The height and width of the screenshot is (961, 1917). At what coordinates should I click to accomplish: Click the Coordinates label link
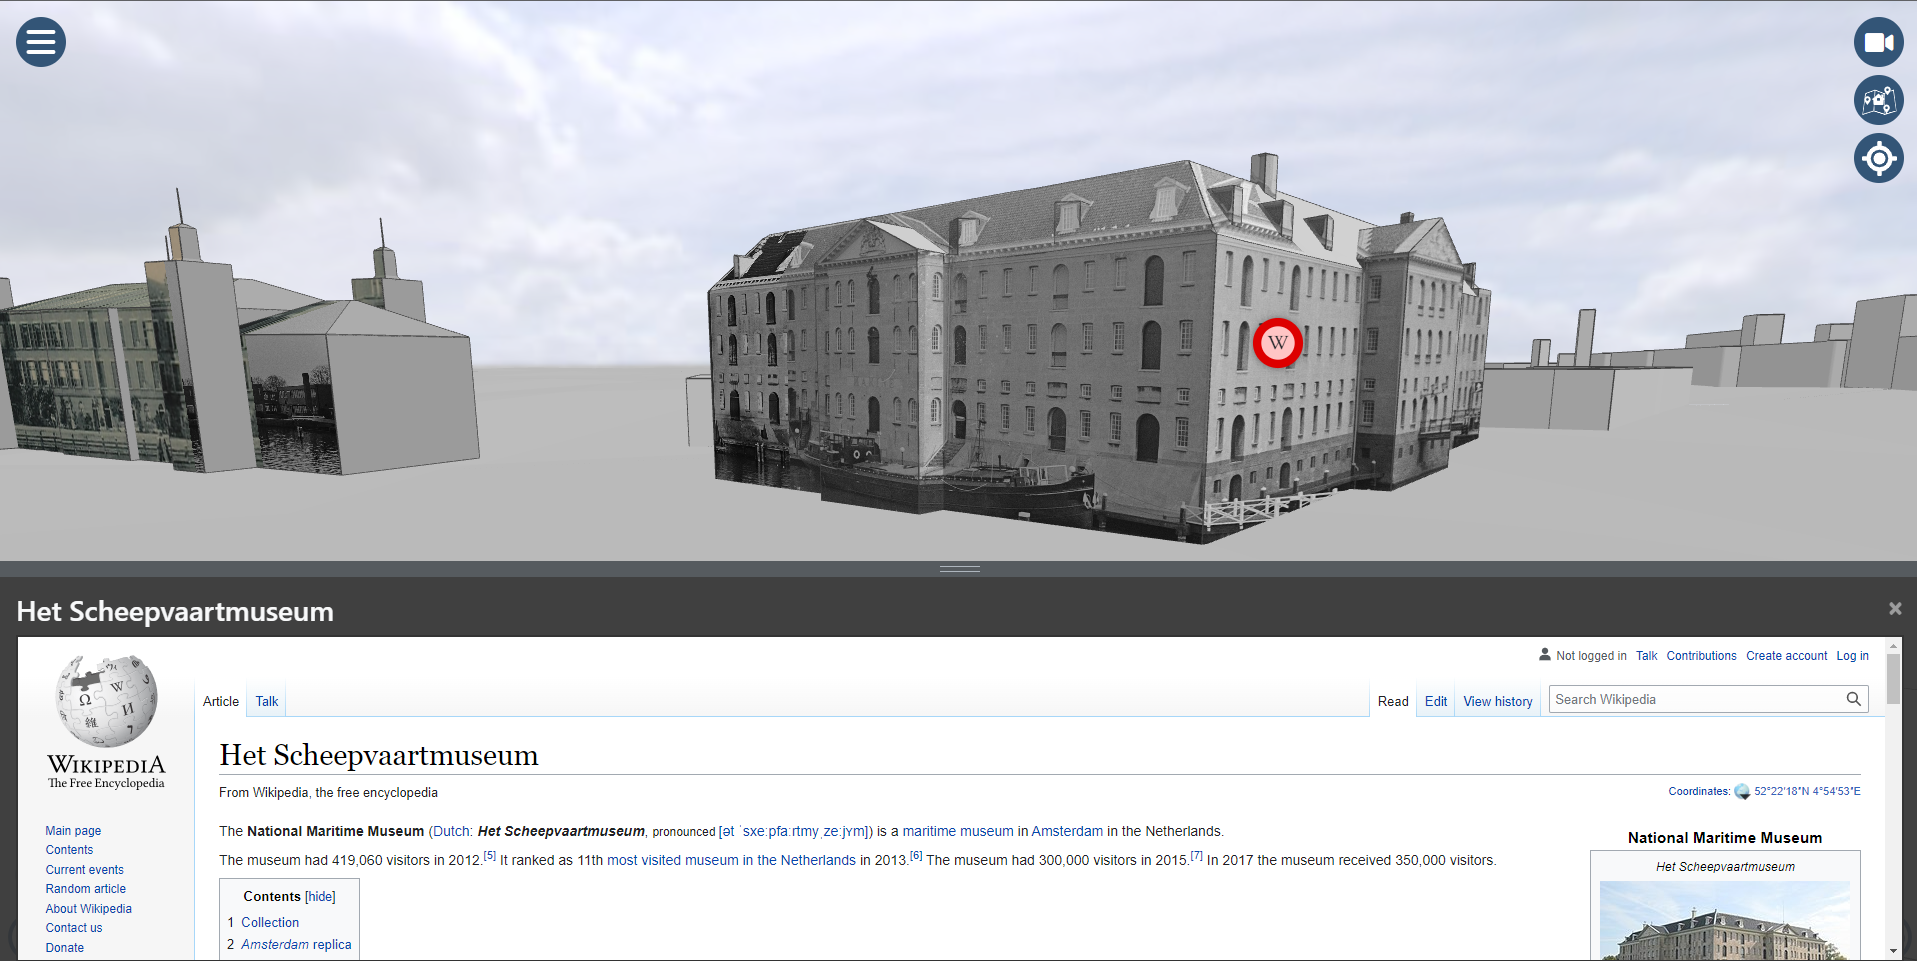point(1698,792)
